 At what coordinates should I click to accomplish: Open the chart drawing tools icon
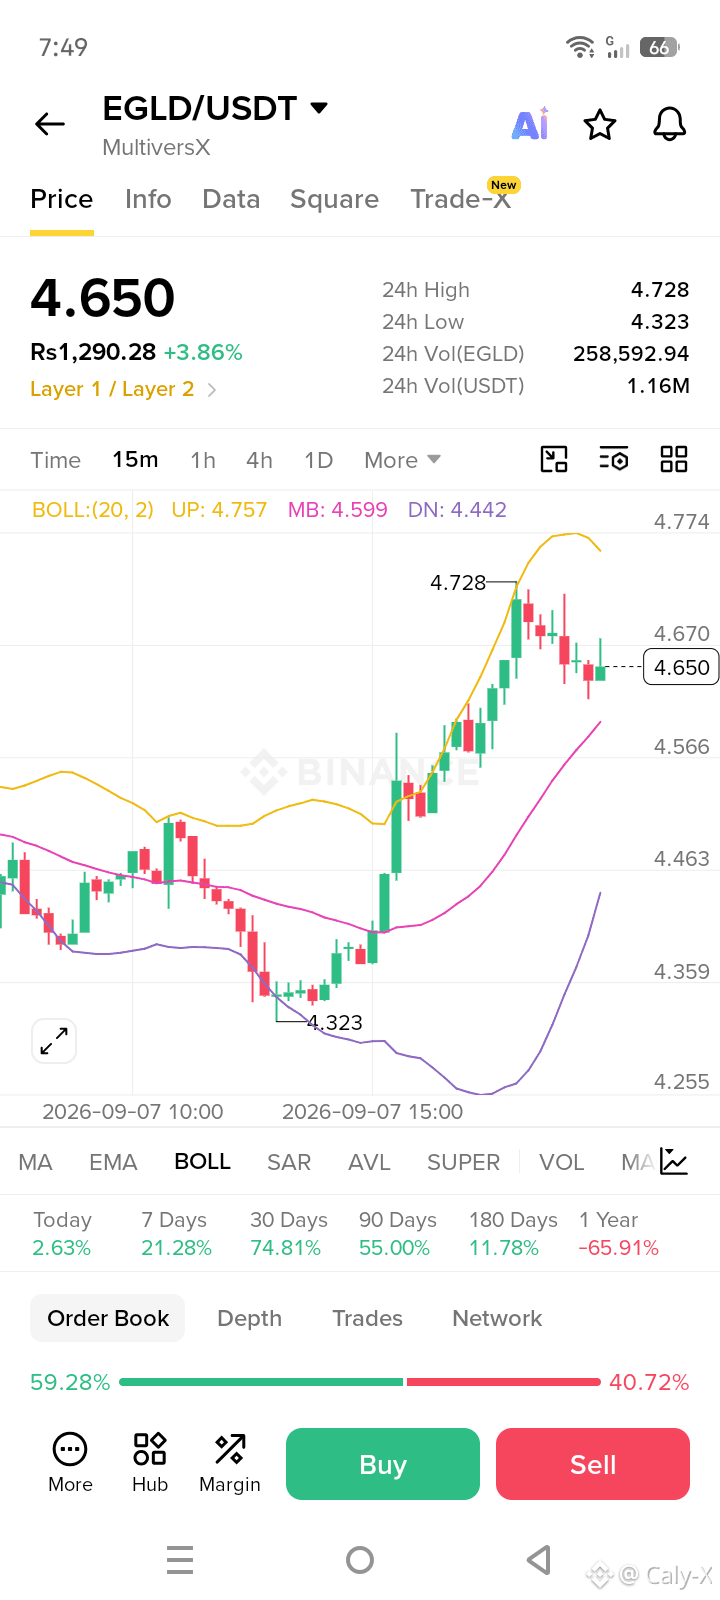coord(554,459)
